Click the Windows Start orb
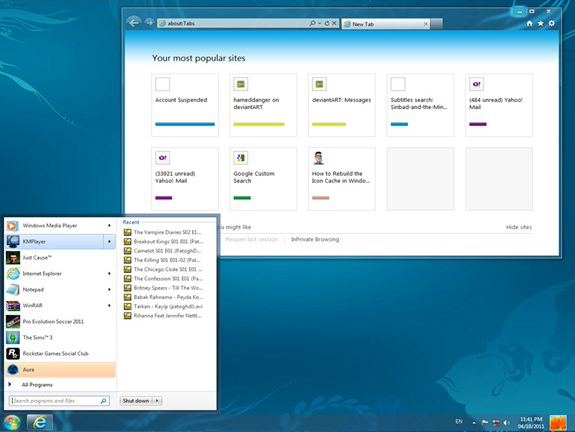The width and height of the screenshot is (575, 432). point(12,422)
